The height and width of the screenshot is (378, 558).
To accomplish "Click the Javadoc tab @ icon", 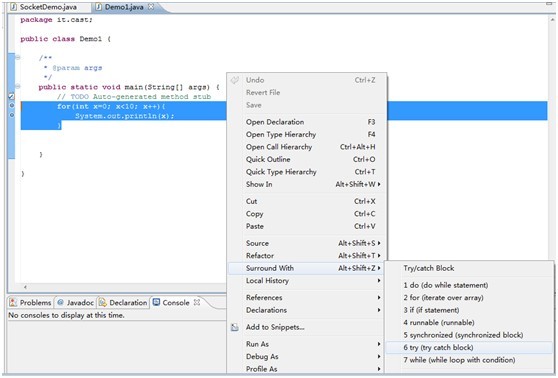I will 60,303.
